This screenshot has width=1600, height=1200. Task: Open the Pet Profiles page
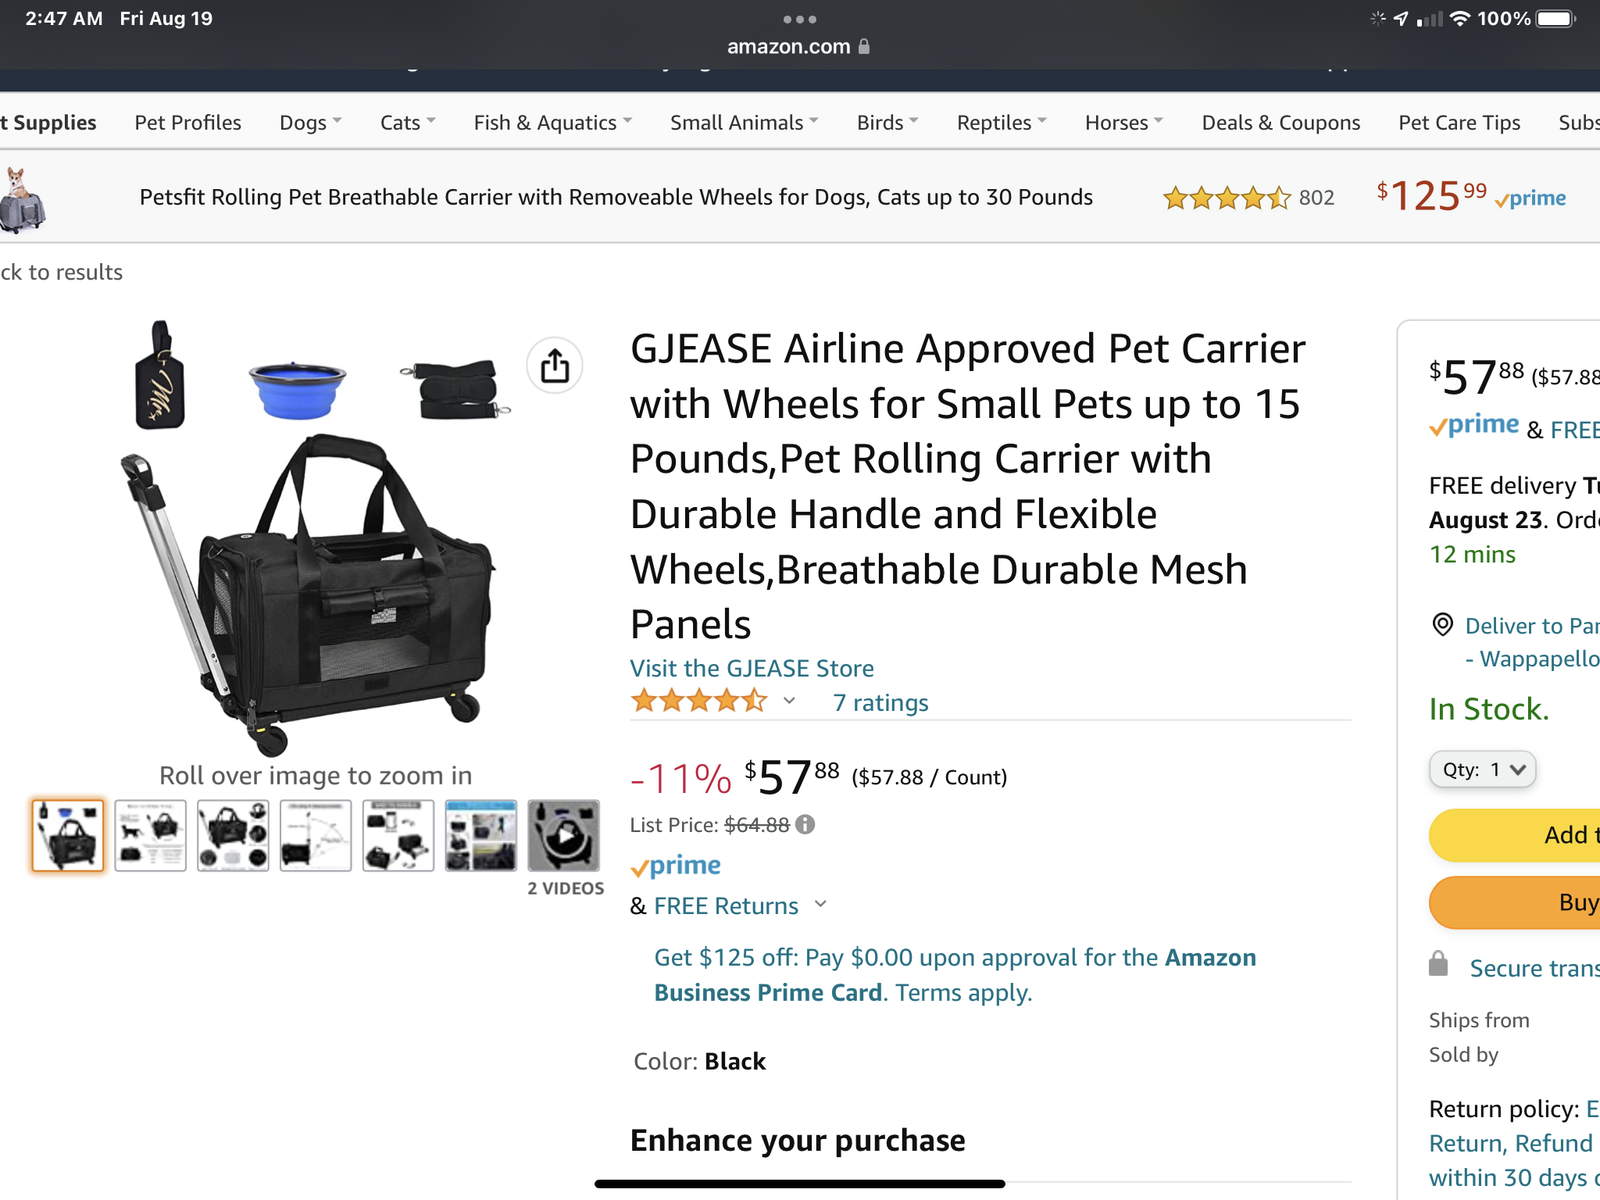click(188, 123)
